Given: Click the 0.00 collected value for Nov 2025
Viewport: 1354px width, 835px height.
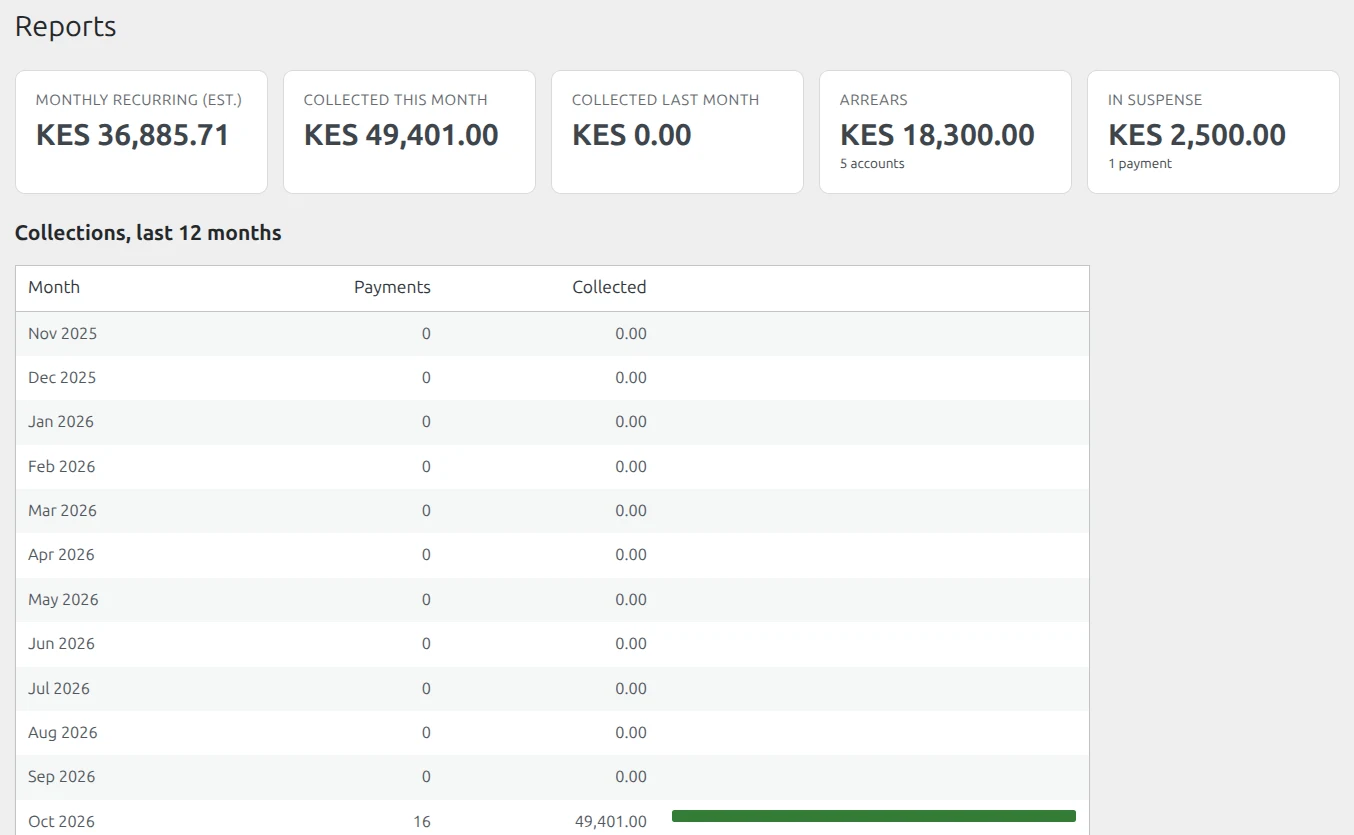Looking at the screenshot, I should [x=631, y=334].
